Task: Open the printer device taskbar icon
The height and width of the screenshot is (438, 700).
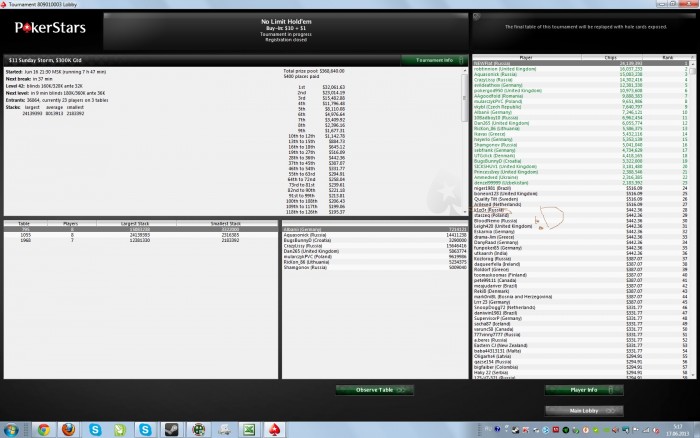Action: 225,430
